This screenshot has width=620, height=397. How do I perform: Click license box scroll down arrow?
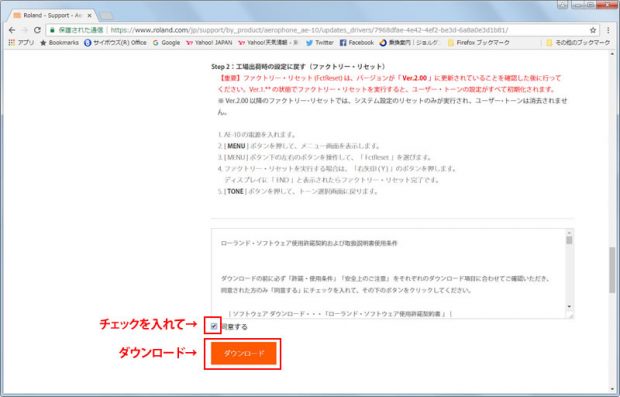click(x=569, y=306)
